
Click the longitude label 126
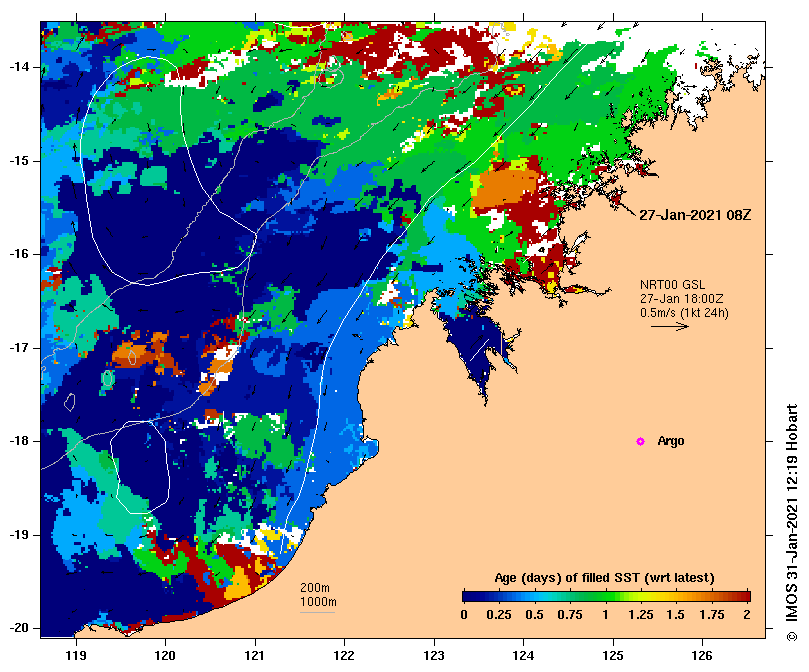pyautogui.click(x=702, y=656)
